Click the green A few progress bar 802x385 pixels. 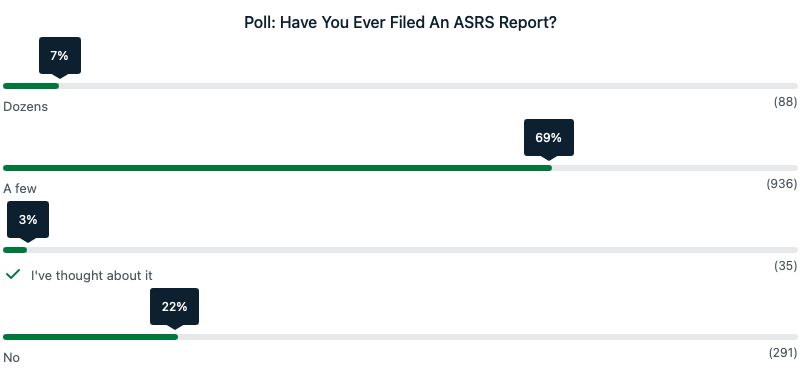[x=278, y=168]
